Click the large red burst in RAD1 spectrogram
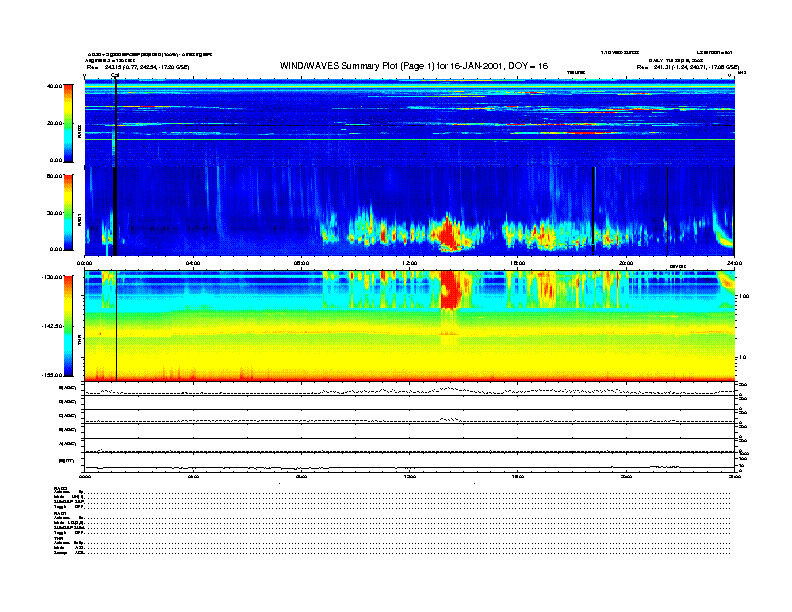 [449, 234]
